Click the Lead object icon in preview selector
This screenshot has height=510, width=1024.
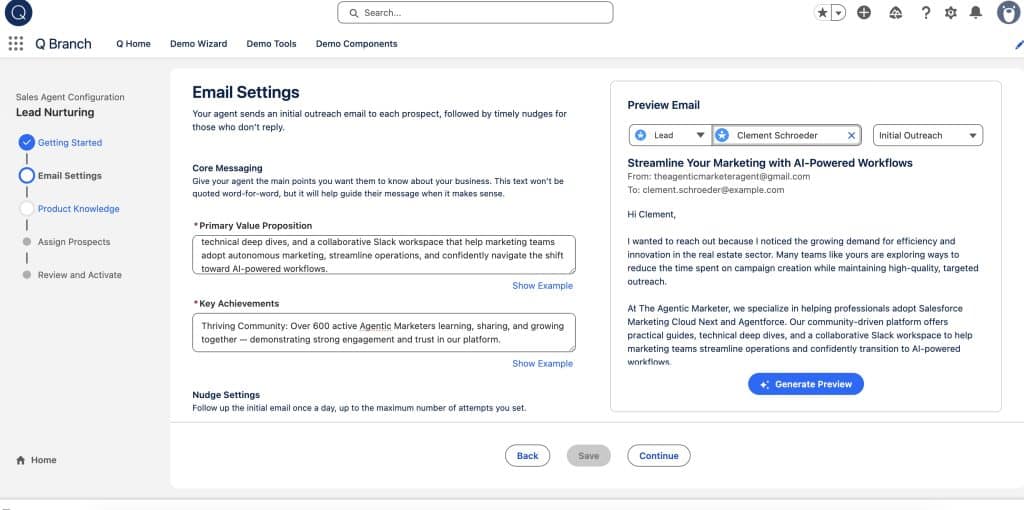(x=641, y=135)
